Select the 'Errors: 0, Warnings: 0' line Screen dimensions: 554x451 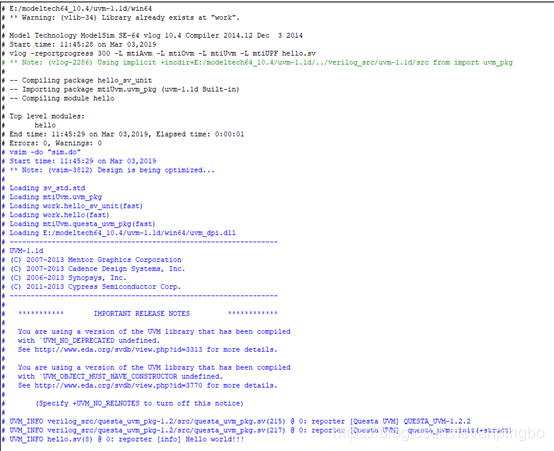pos(55,143)
